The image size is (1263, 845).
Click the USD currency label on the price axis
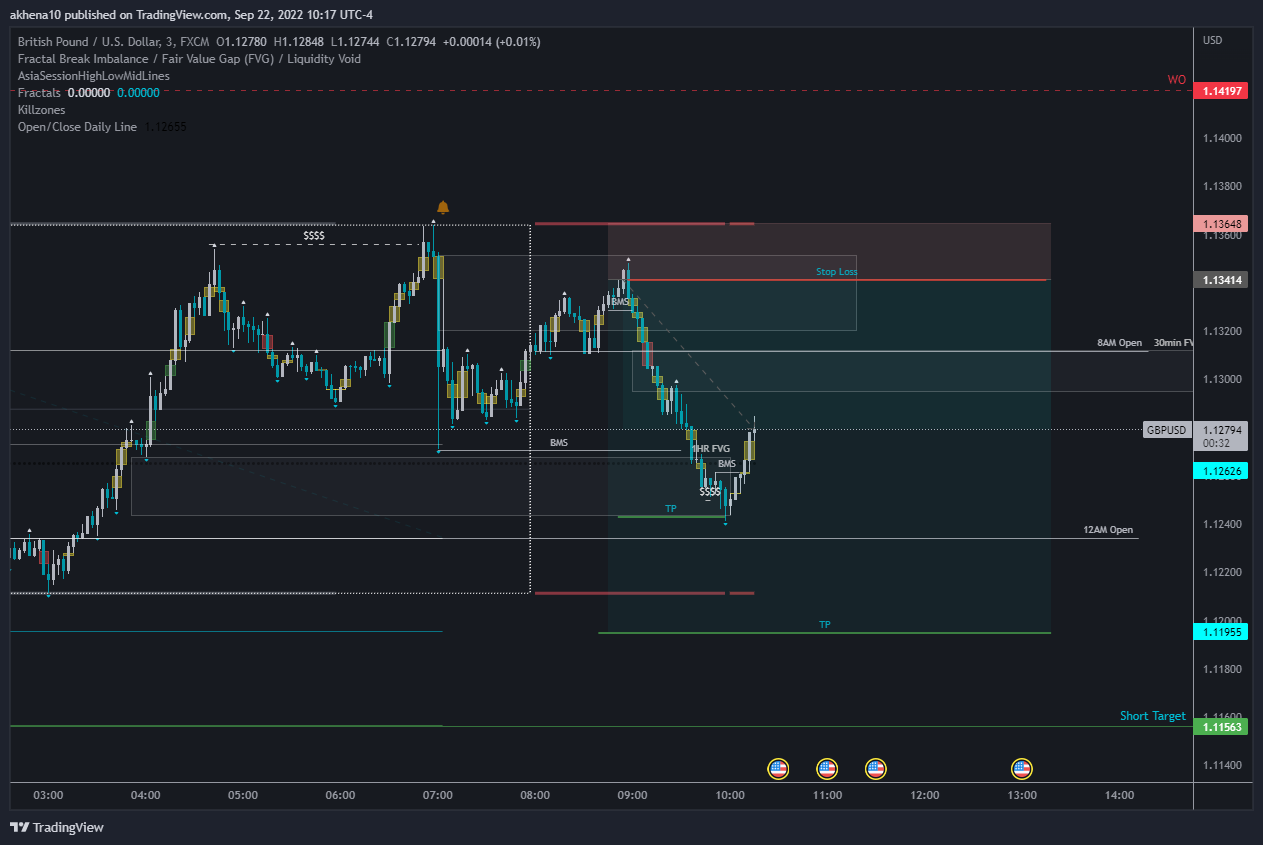[x=1213, y=41]
